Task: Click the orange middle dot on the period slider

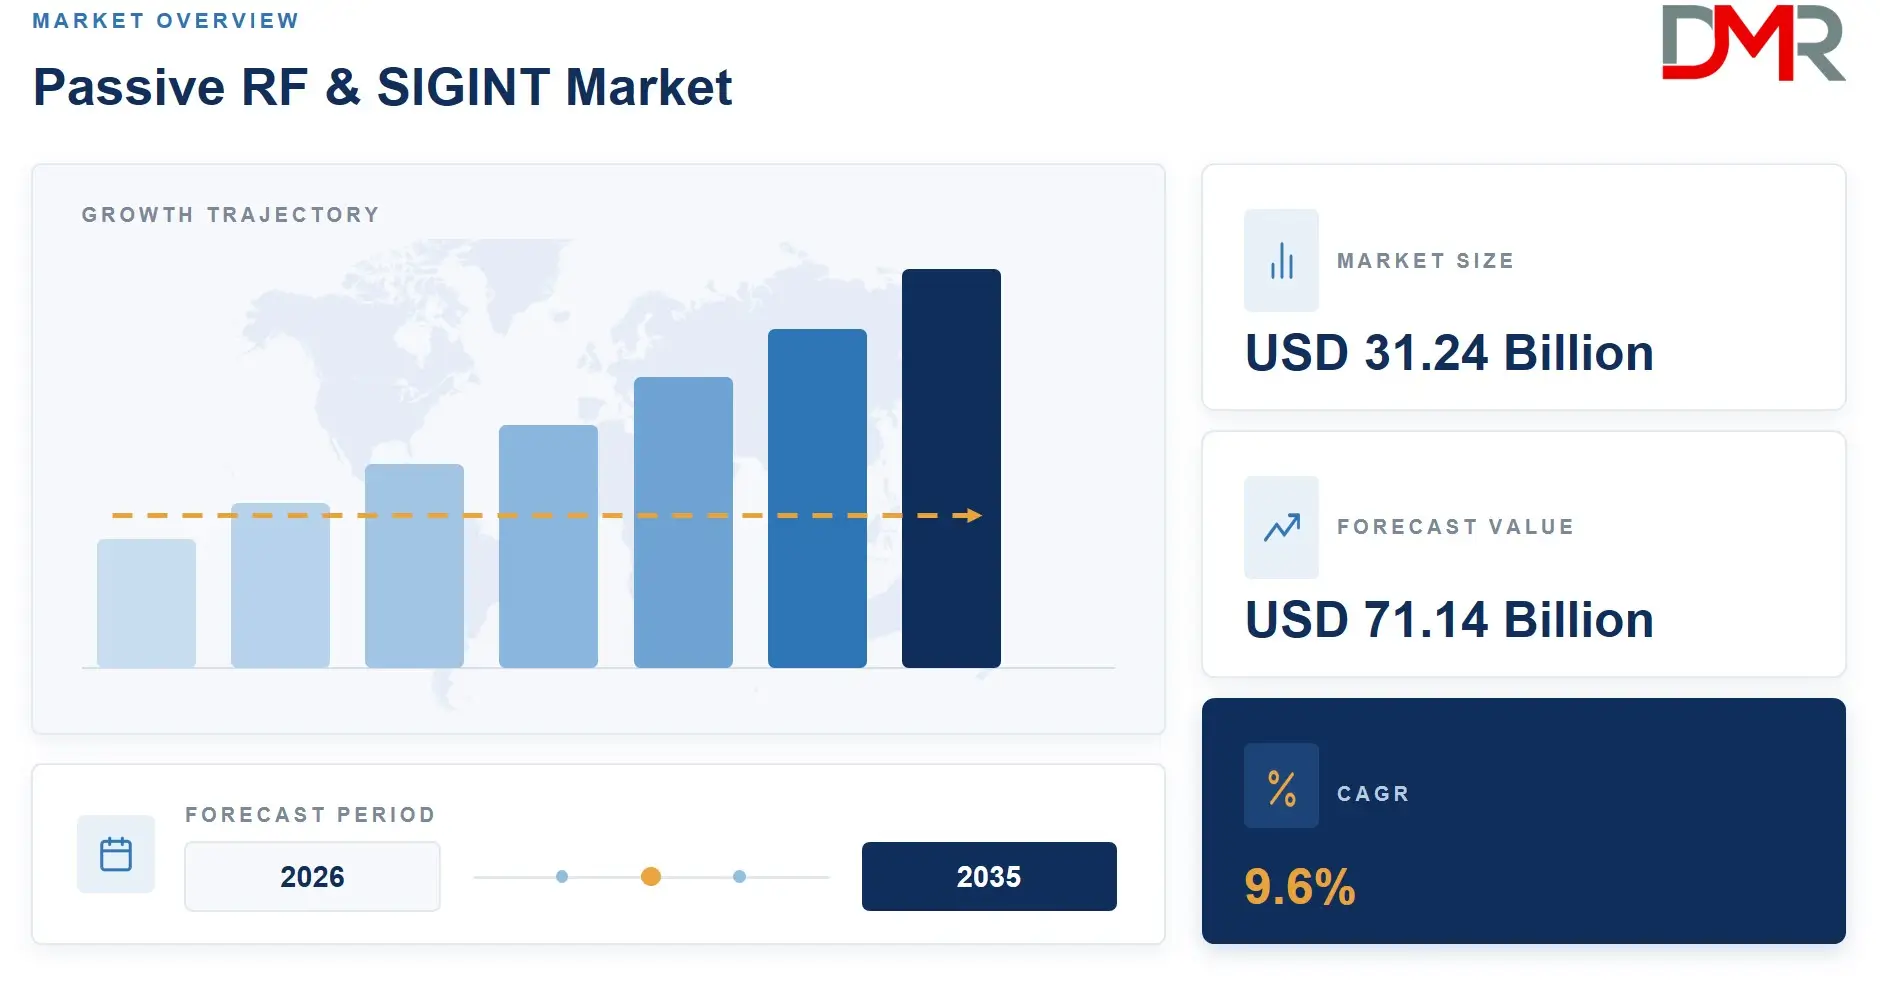Action: pyautogui.click(x=651, y=877)
